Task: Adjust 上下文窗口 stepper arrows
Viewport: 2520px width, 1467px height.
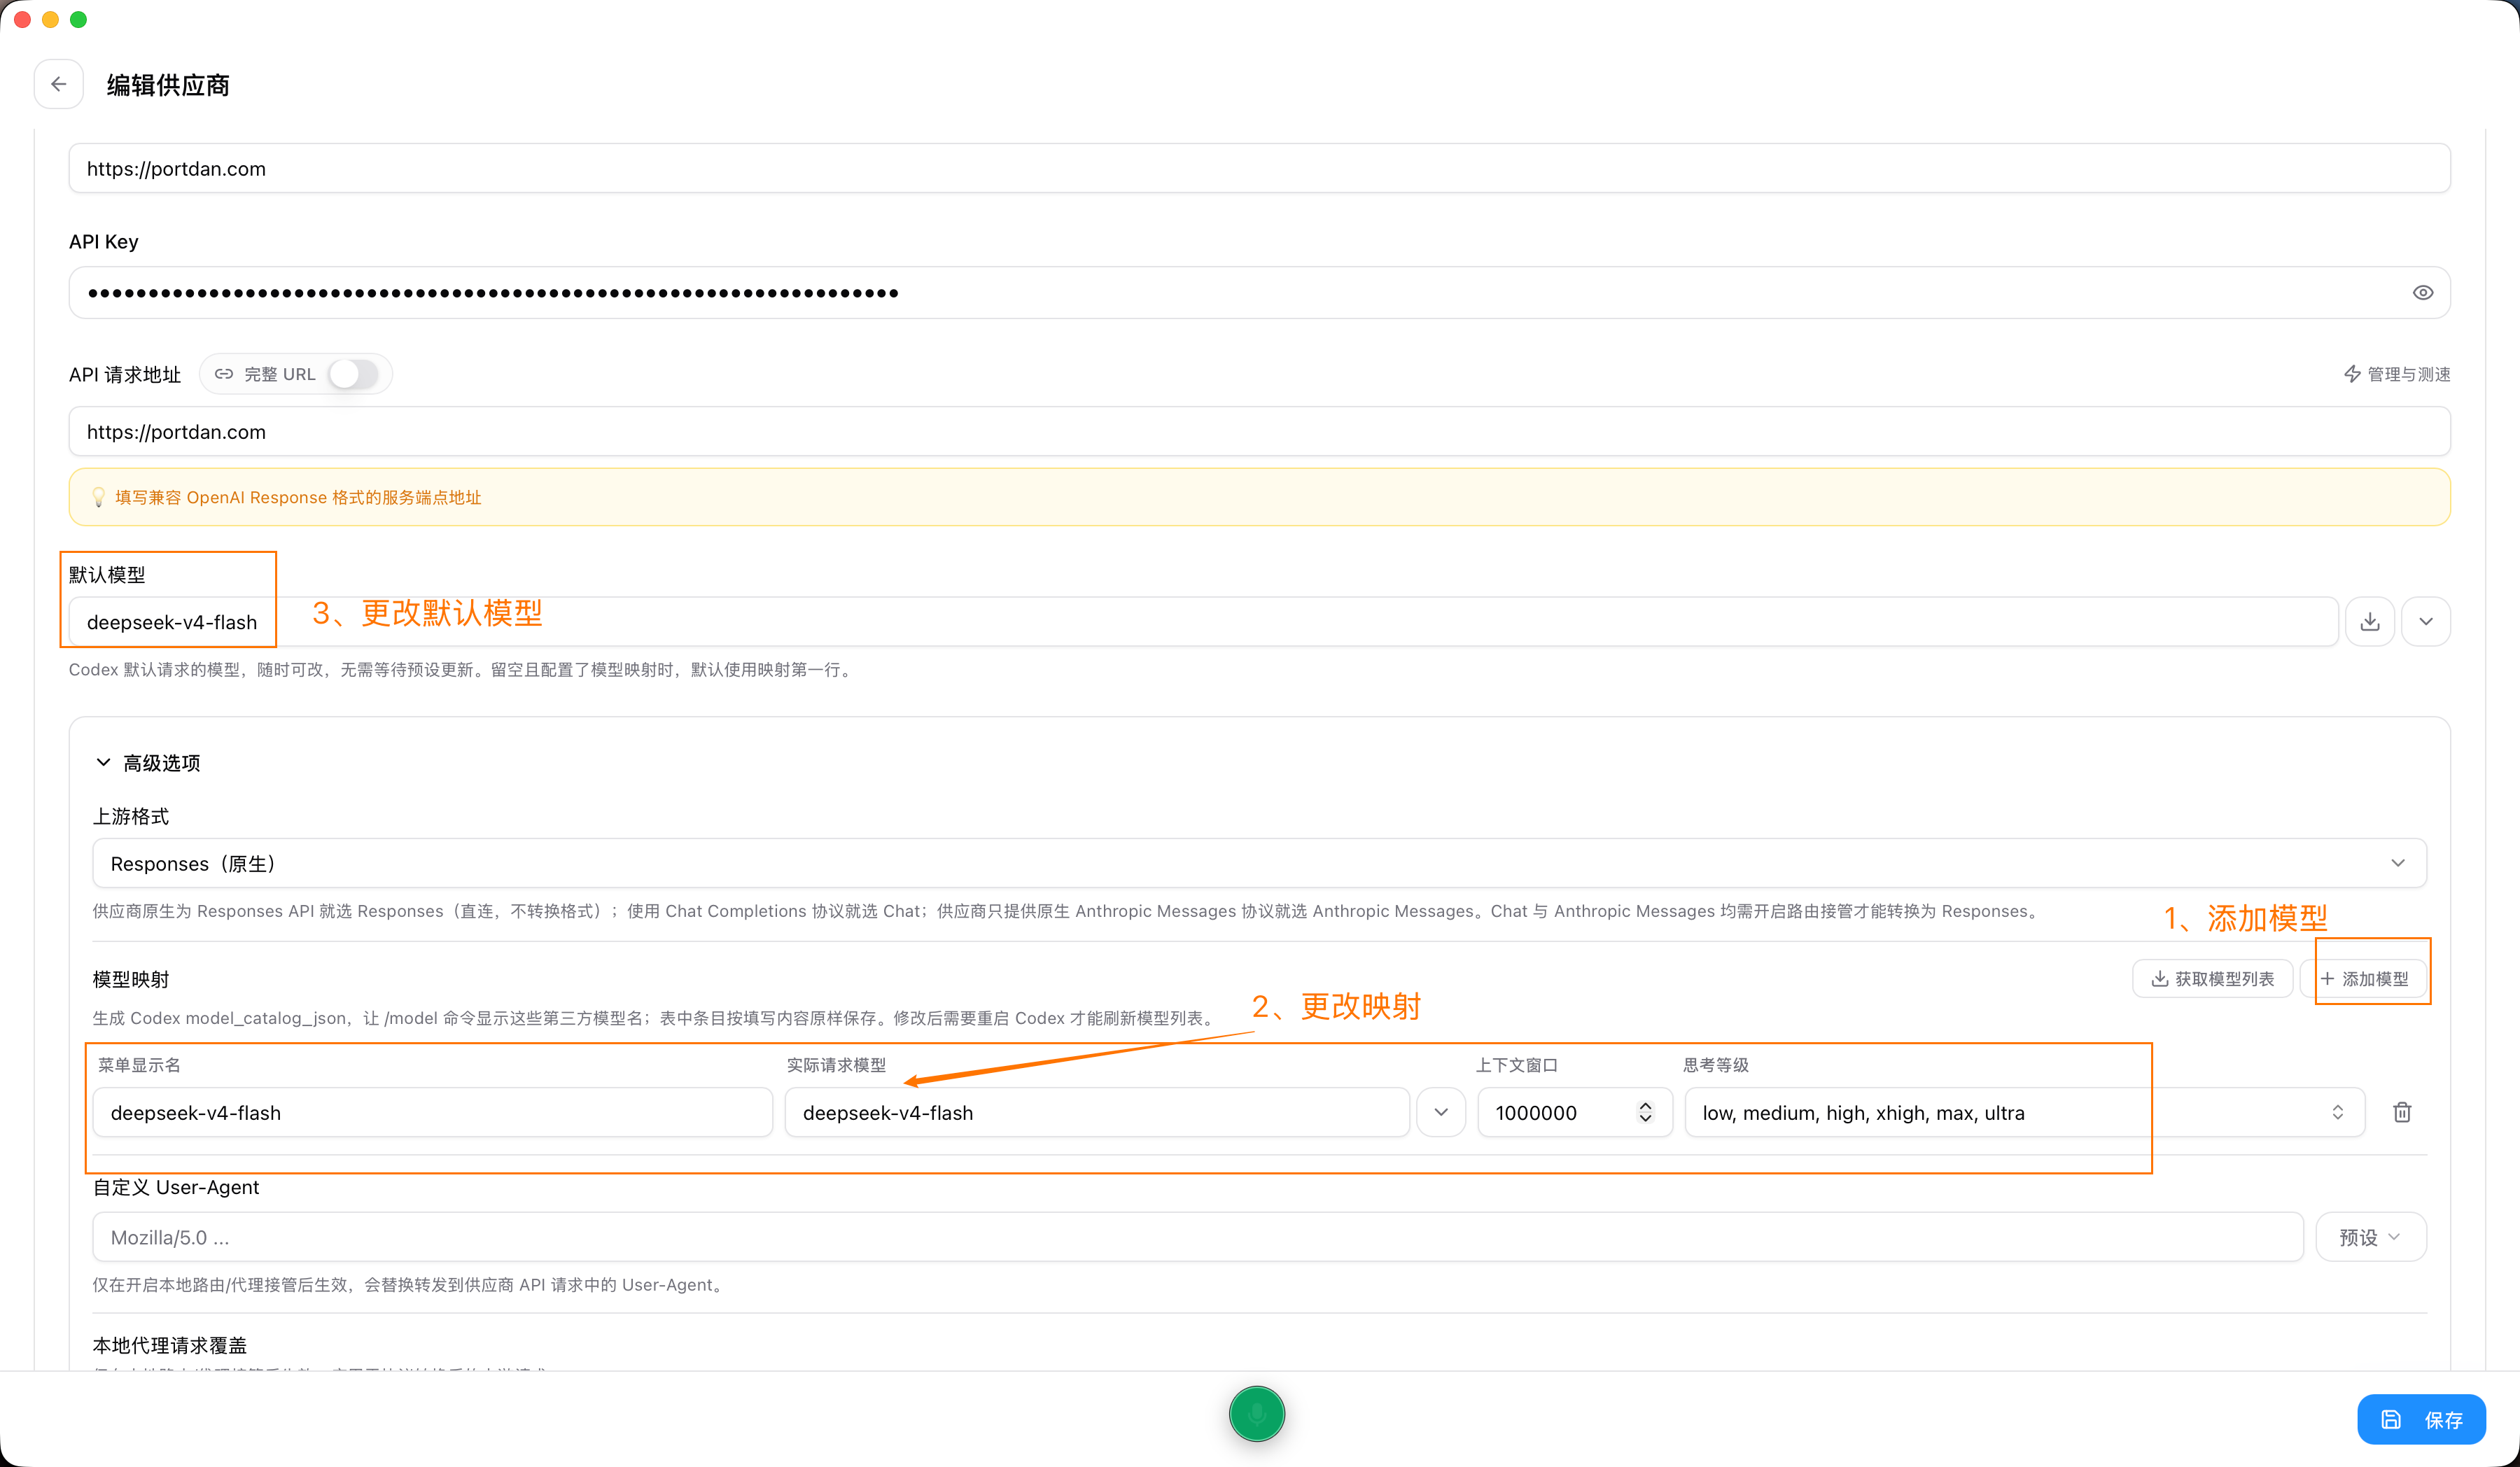Action: 1645,1113
